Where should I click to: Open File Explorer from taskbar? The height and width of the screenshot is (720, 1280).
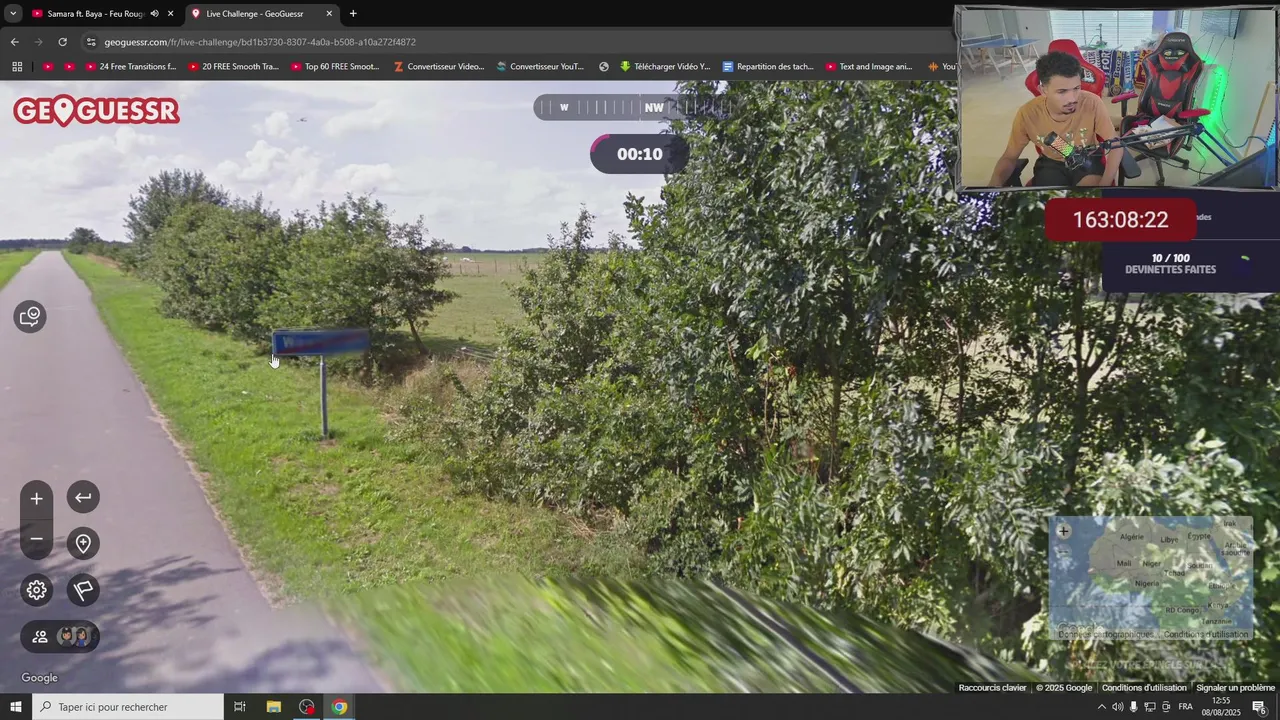(274, 707)
